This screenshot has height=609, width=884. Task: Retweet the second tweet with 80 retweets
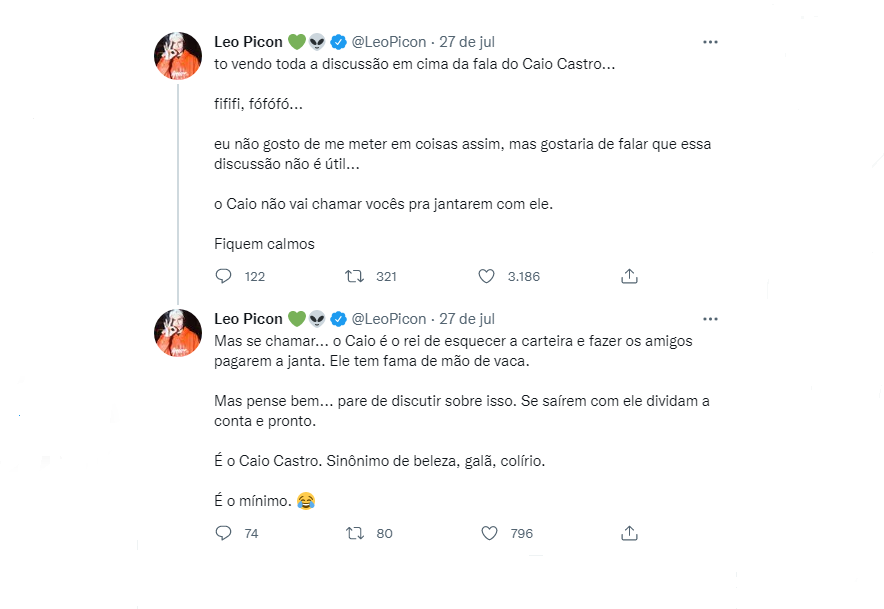[x=354, y=533]
